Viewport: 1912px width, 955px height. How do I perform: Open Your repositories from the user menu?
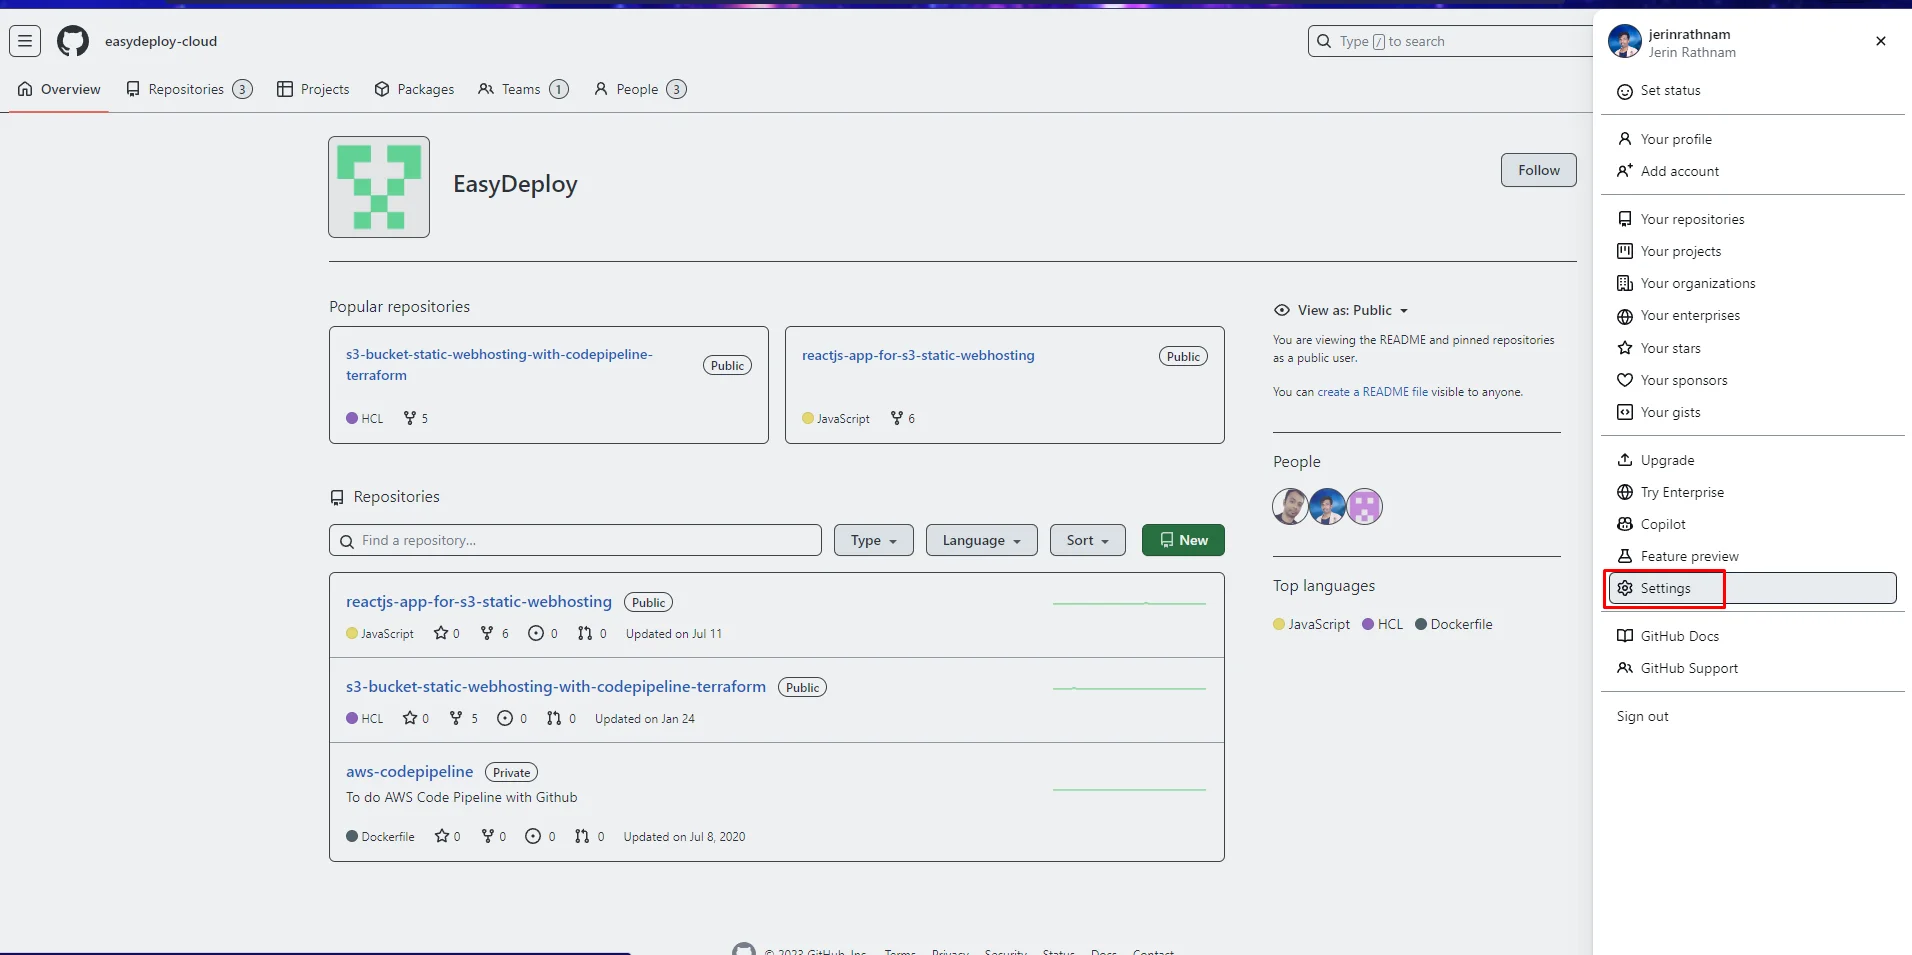click(x=1752, y=219)
